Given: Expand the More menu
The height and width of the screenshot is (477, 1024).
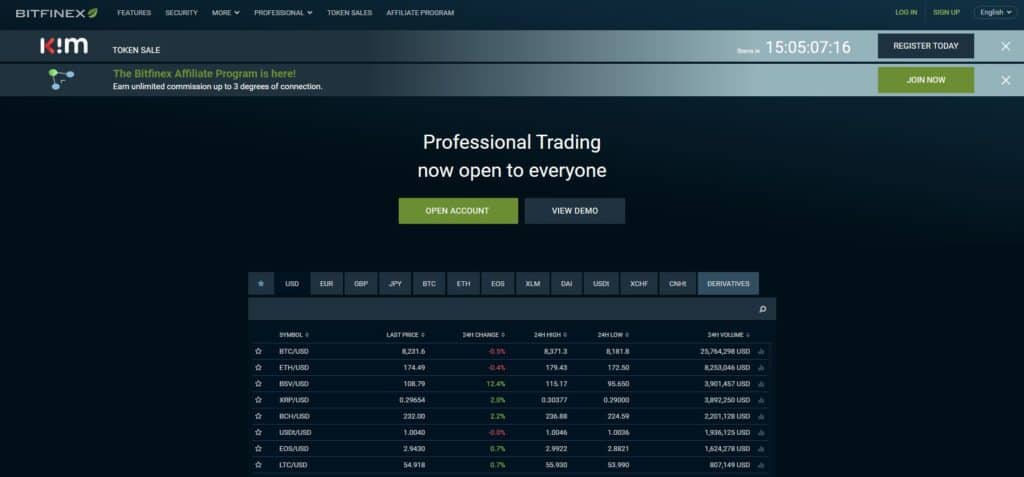Looking at the screenshot, I should pos(226,12).
